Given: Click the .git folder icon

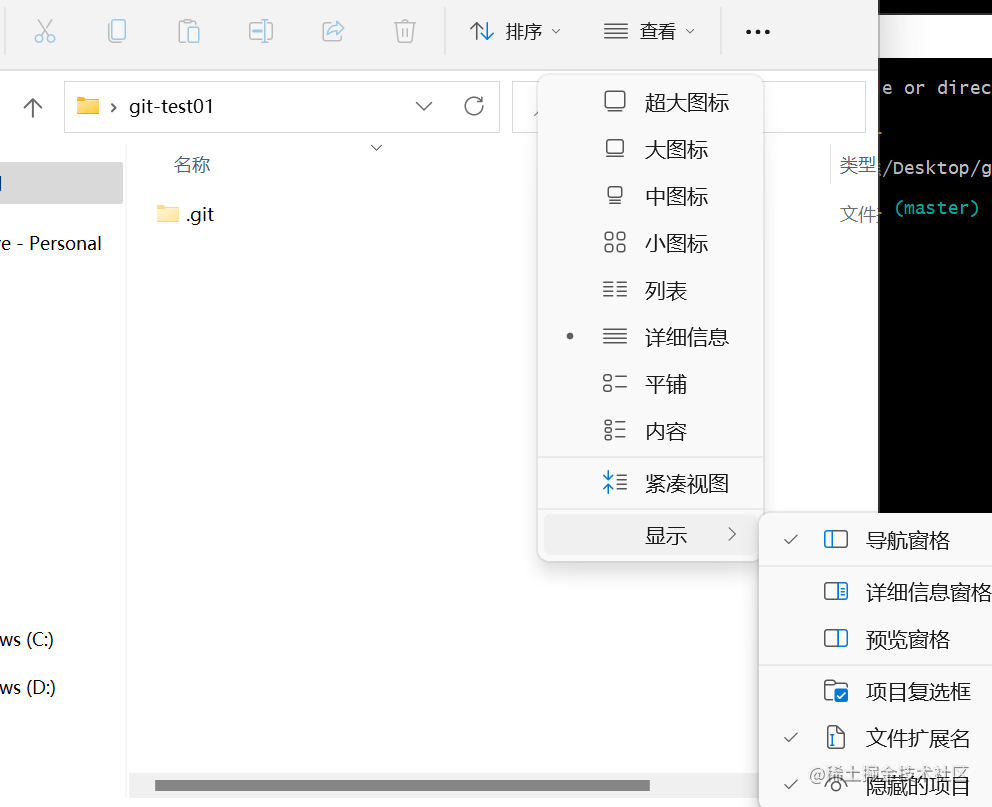Looking at the screenshot, I should pos(168,214).
